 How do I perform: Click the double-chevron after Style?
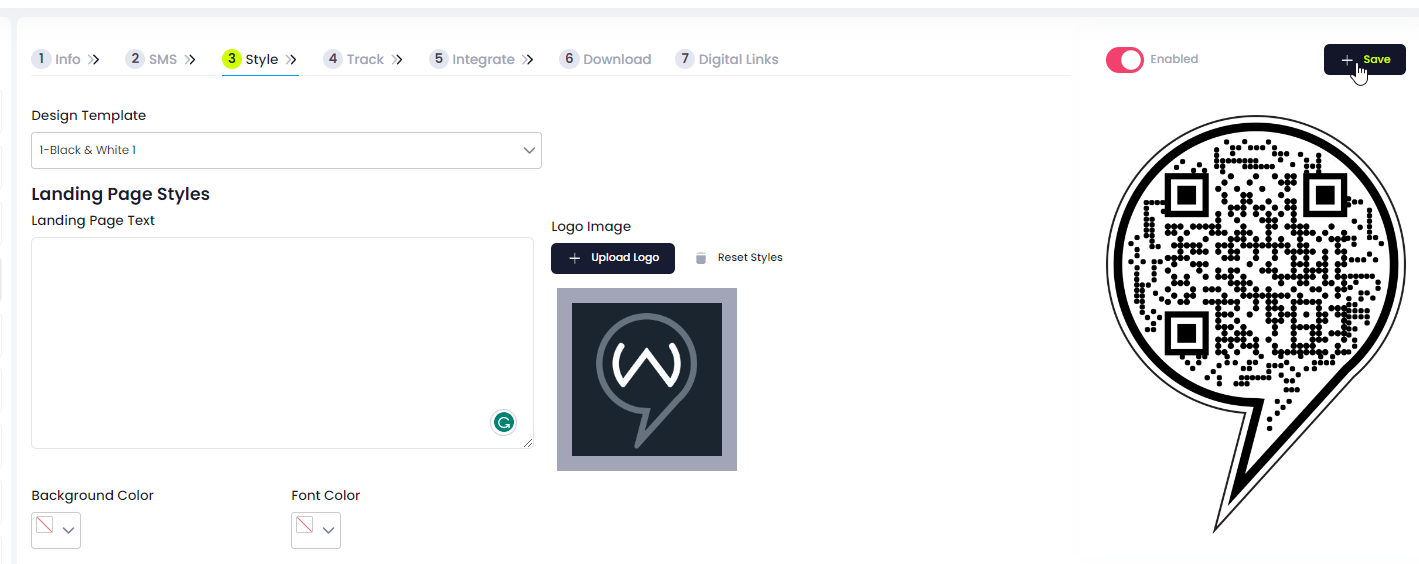pos(291,60)
